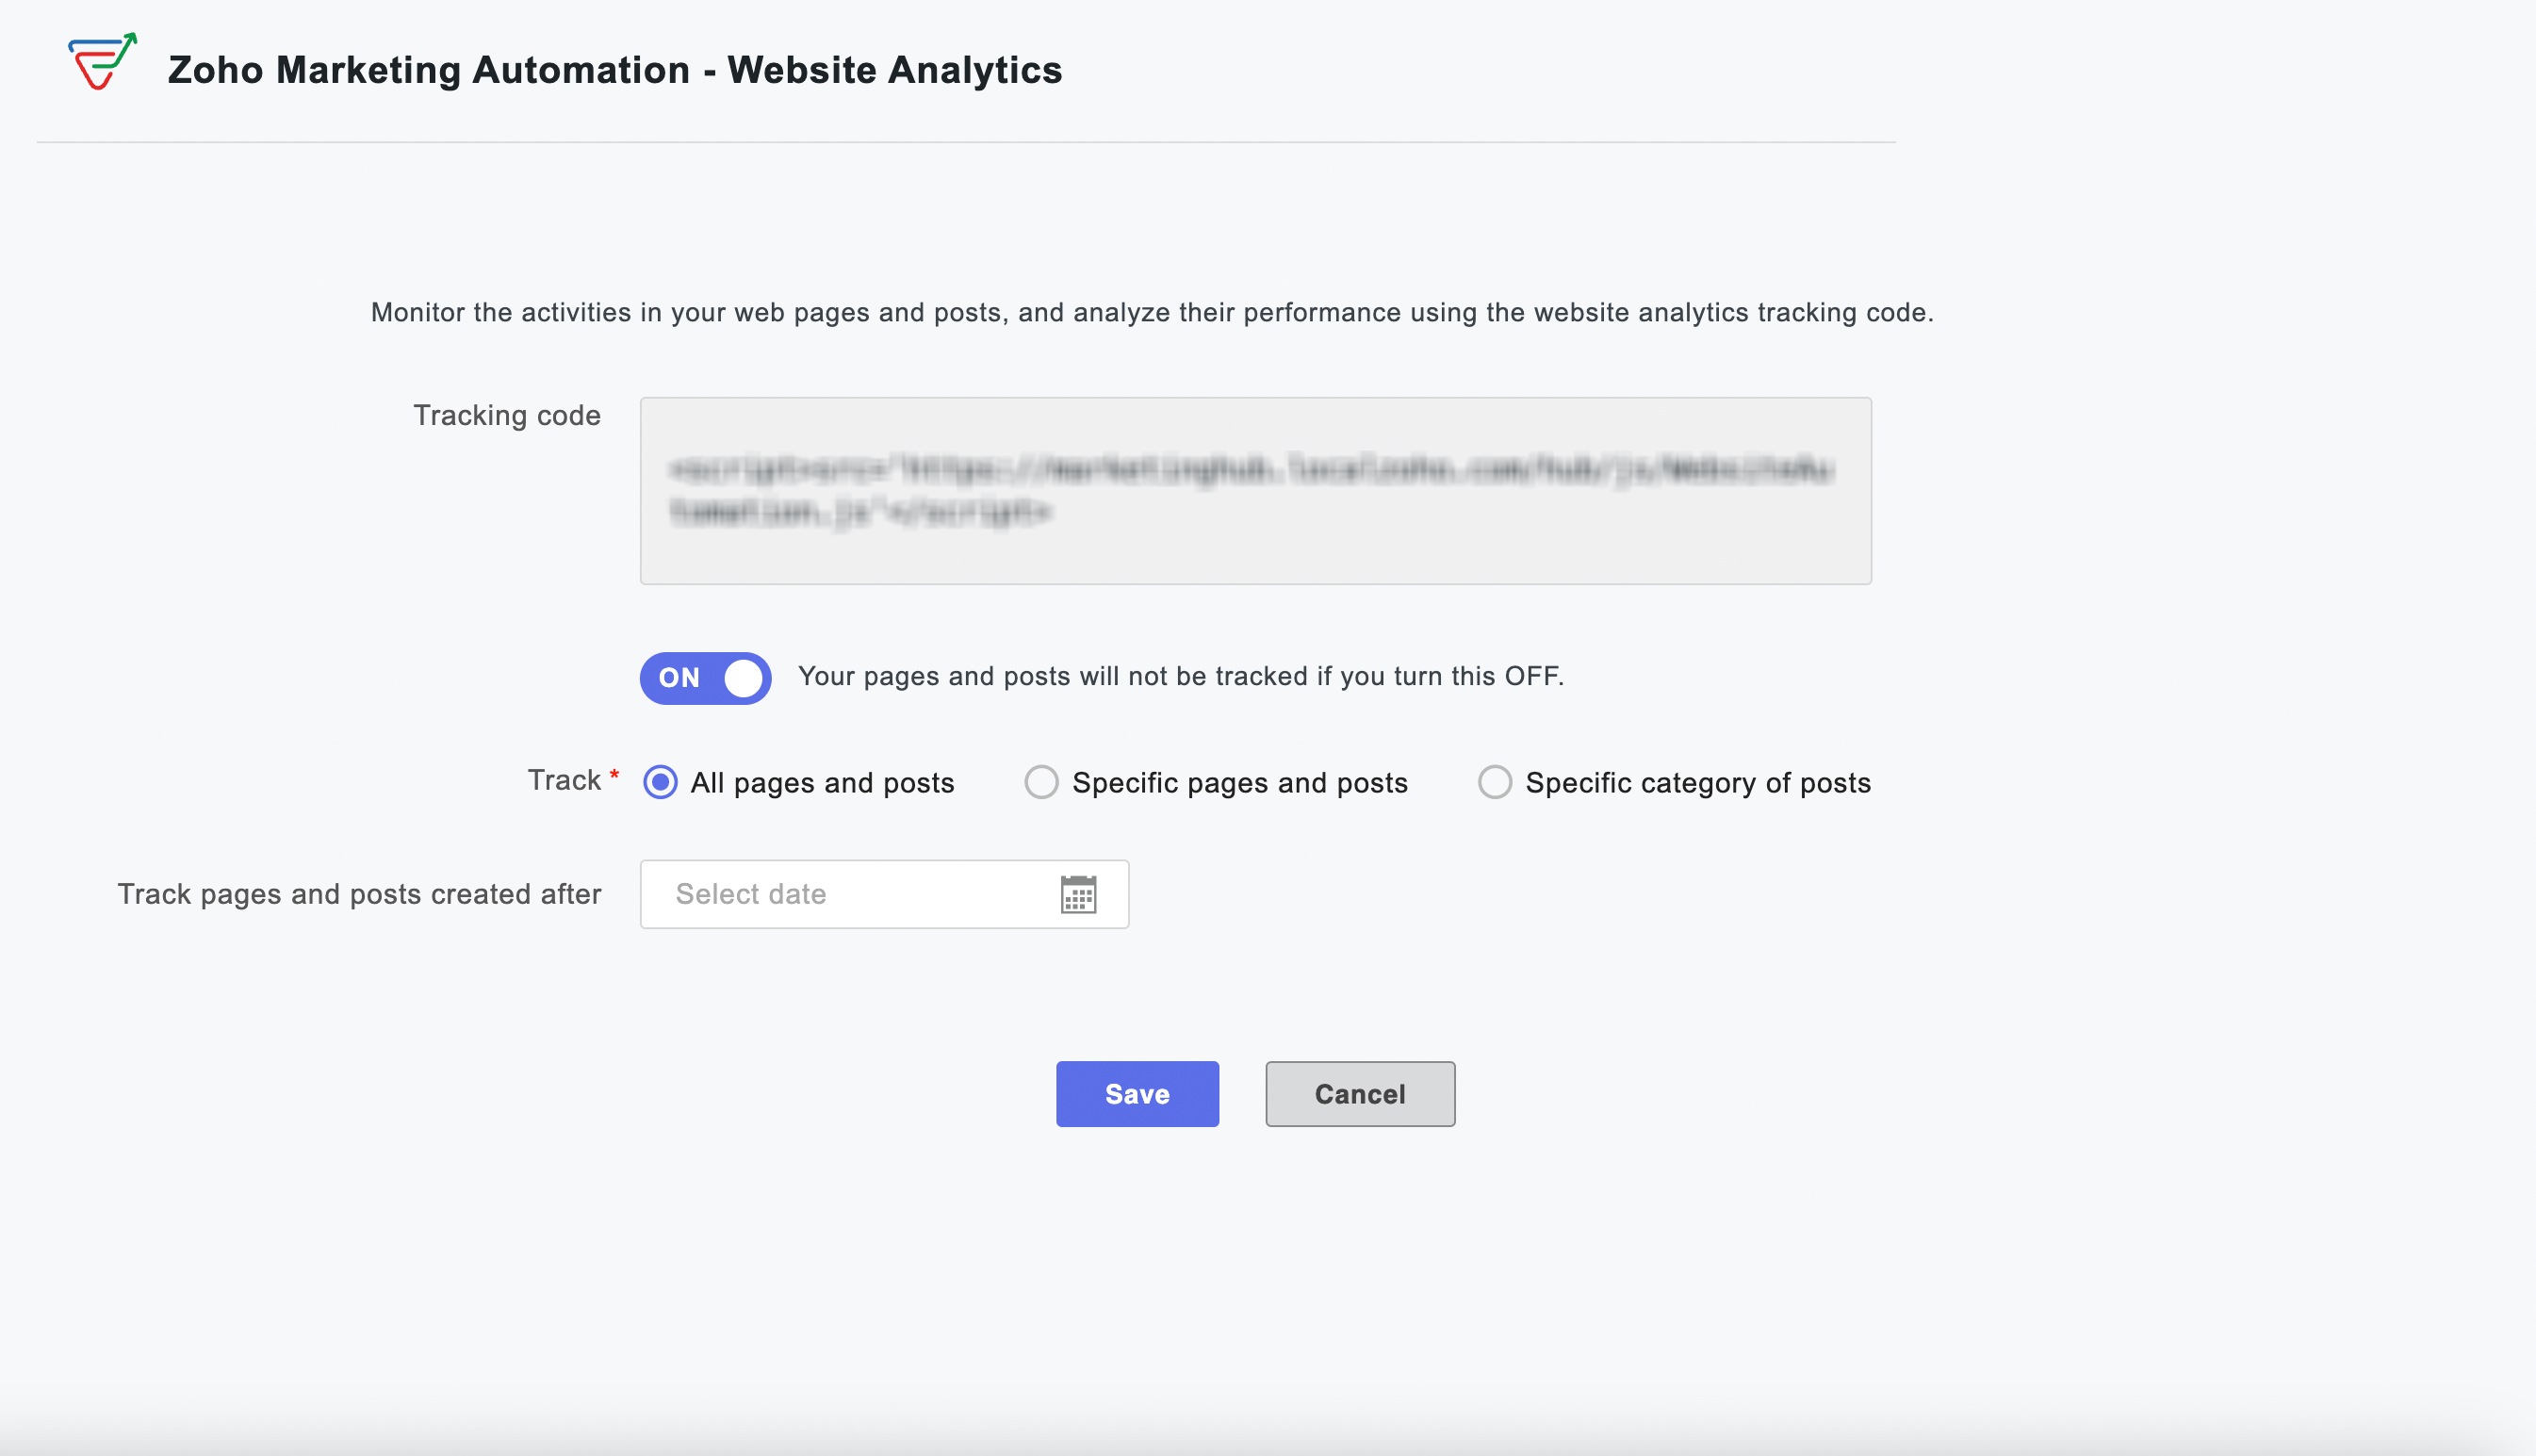Cancel the website analytics changes
Image resolution: width=2536 pixels, height=1456 pixels.
point(1360,1094)
